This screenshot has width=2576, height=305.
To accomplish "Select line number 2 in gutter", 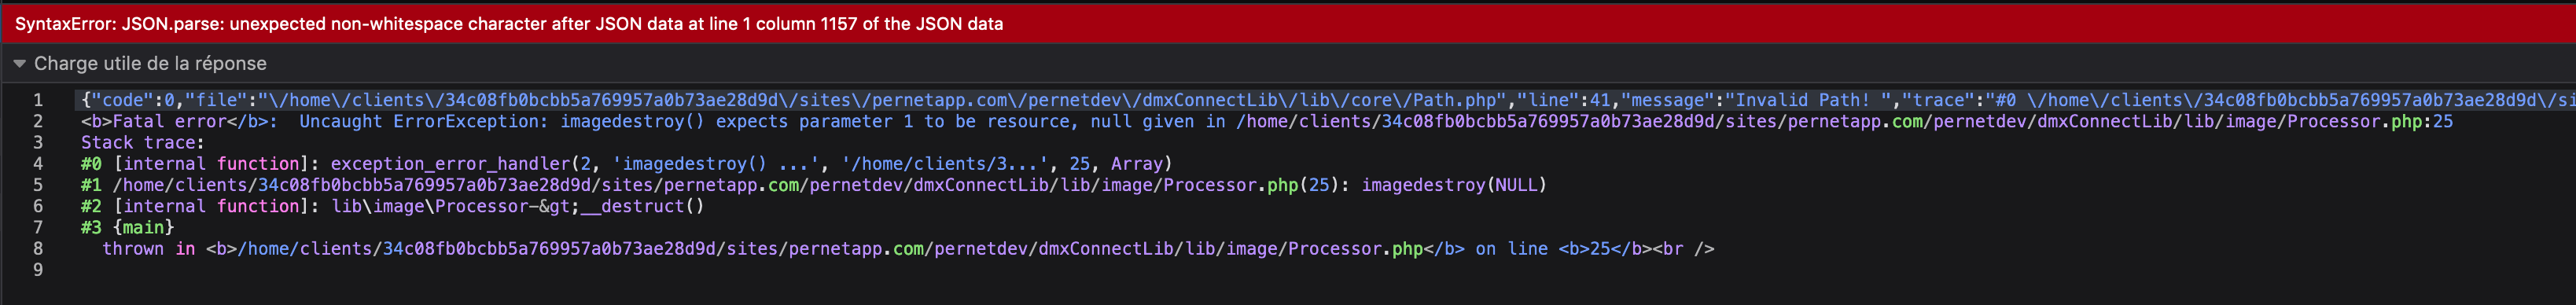I will [38, 121].
